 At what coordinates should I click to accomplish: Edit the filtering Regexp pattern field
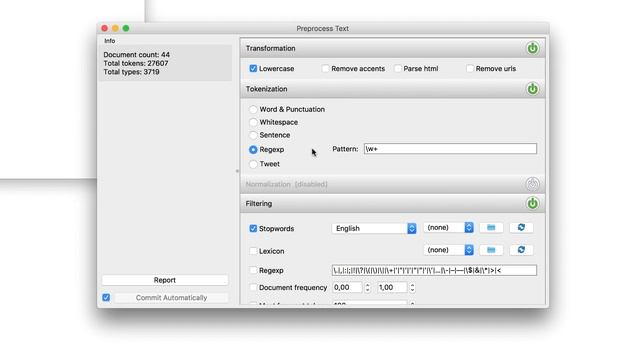pos(434,270)
